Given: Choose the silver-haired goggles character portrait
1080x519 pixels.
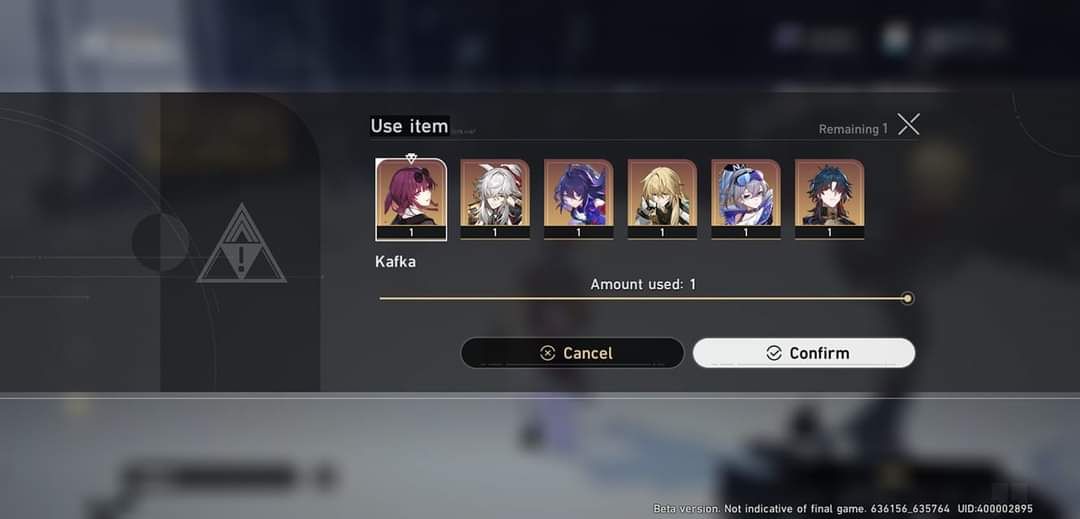Looking at the screenshot, I should pos(746,199).
